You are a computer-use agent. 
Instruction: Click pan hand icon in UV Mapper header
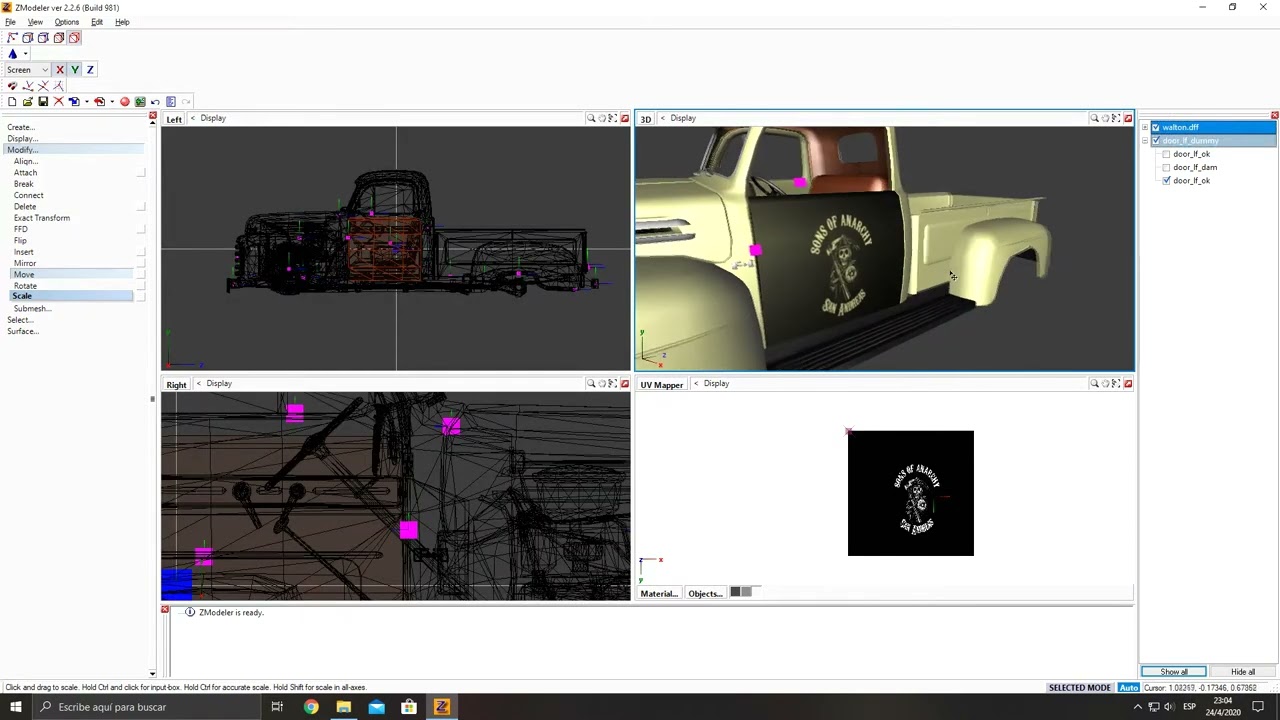tap(1105, 384)
